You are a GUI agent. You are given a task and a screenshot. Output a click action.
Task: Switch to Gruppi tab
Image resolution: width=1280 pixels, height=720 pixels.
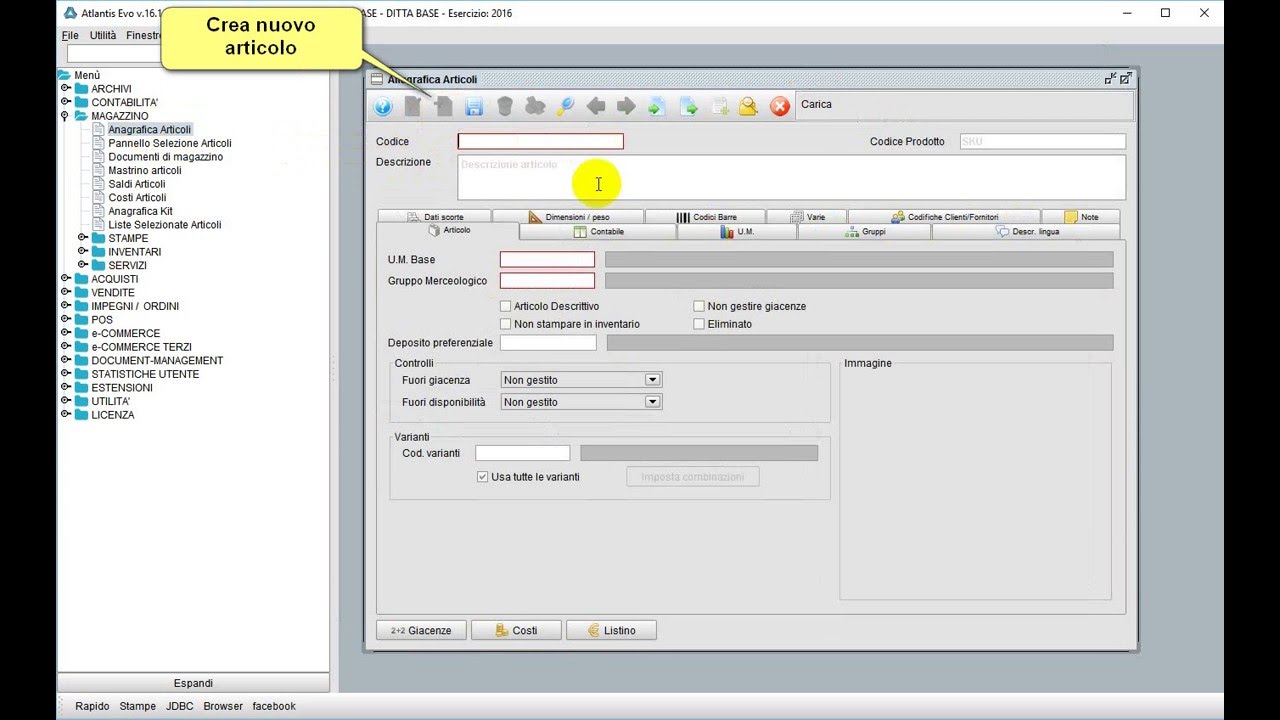(864, 232)
